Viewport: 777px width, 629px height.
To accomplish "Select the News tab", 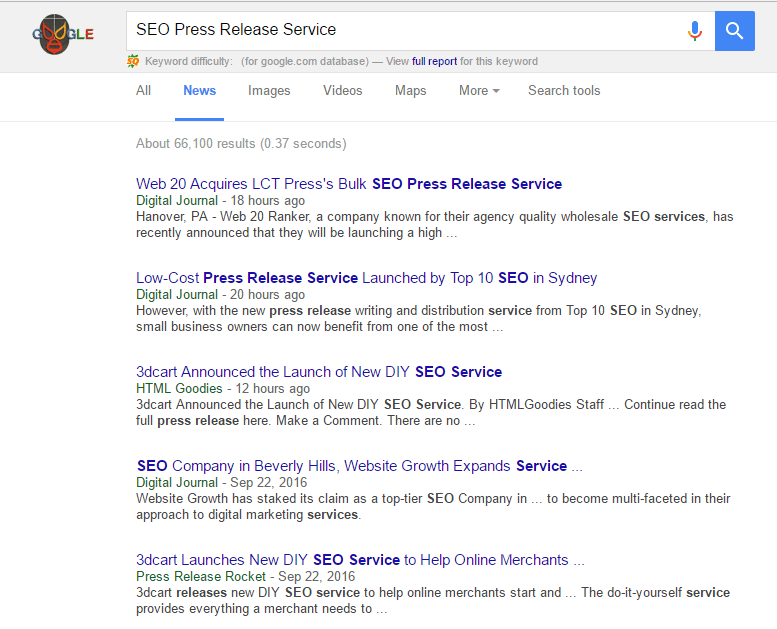I will (199, 91).
